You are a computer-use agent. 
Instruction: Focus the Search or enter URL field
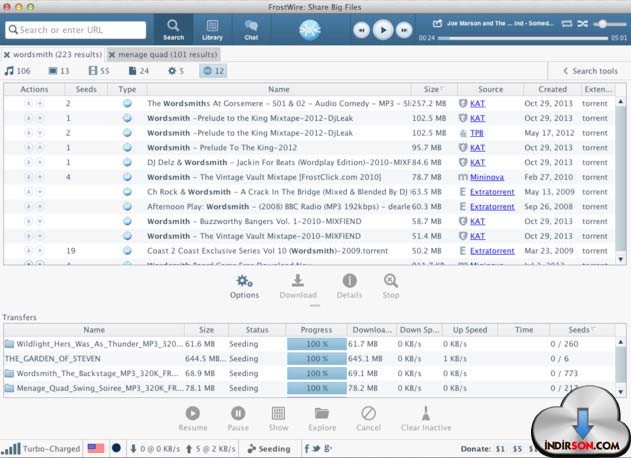pos(76,30)
